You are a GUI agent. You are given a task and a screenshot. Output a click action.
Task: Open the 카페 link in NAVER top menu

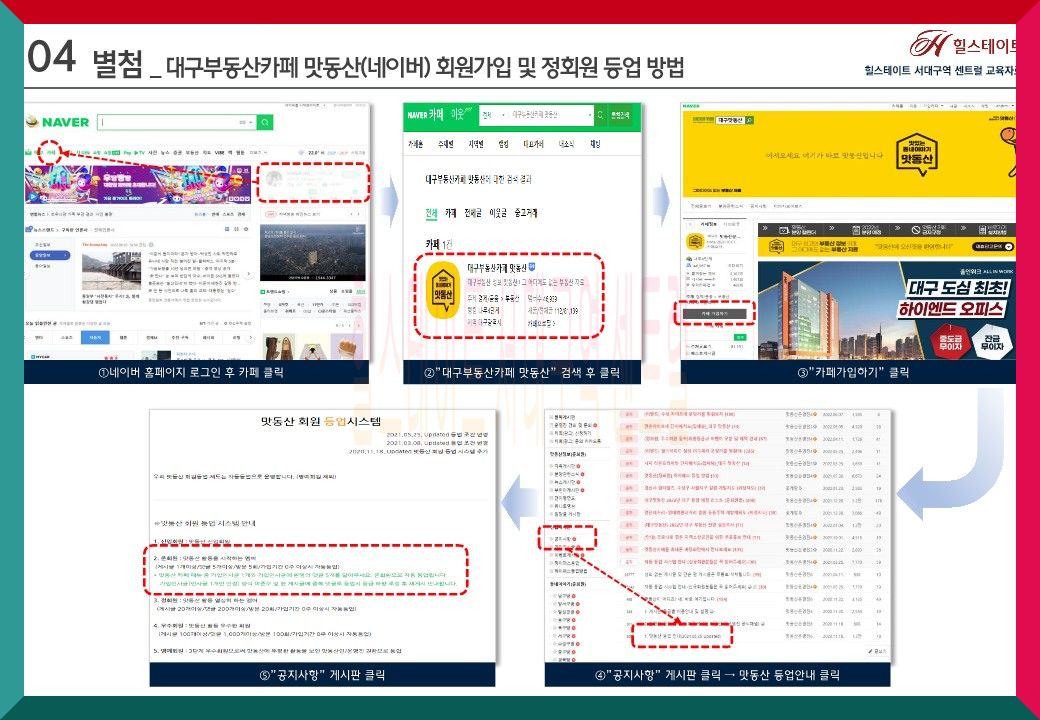[51, 152]
